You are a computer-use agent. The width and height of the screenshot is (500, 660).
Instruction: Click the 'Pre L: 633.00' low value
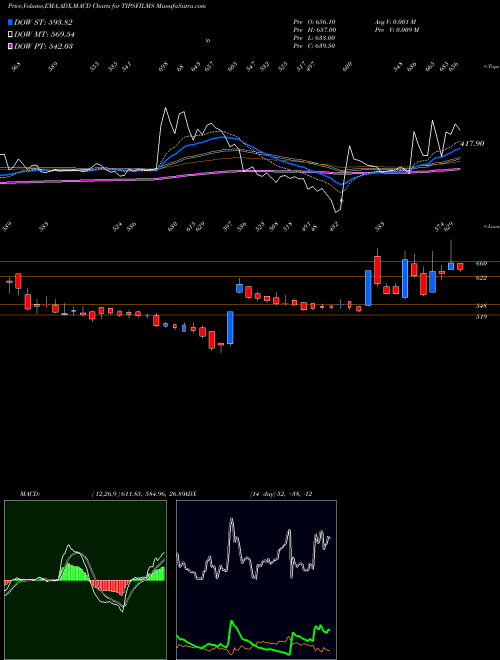(x=314, y=37)
